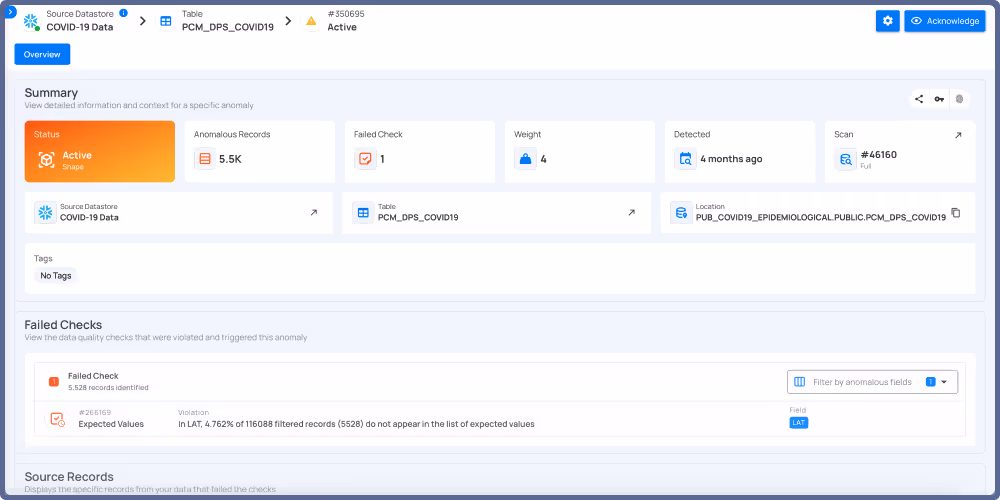Image resolution: width=1000 pixels, height=500 pixels.
Task: Click the COVID-19 Data snowflake icon in breadcrumb
Action: (x=31, y=21)
